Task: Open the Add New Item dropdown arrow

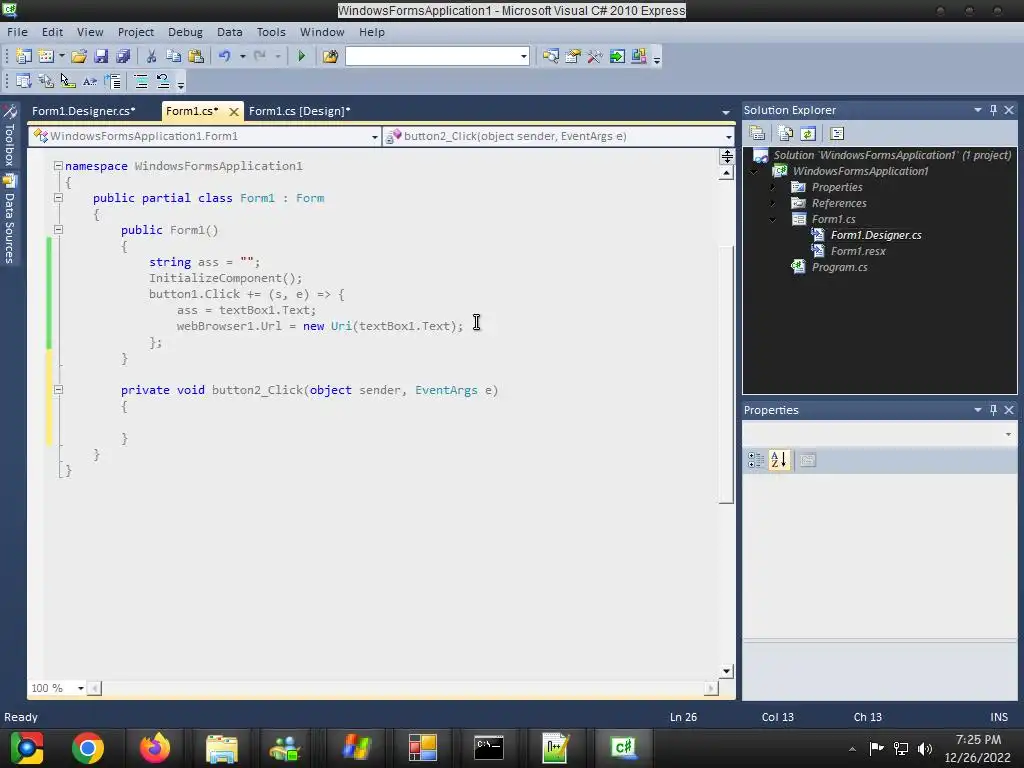Action: coord(62,56)
